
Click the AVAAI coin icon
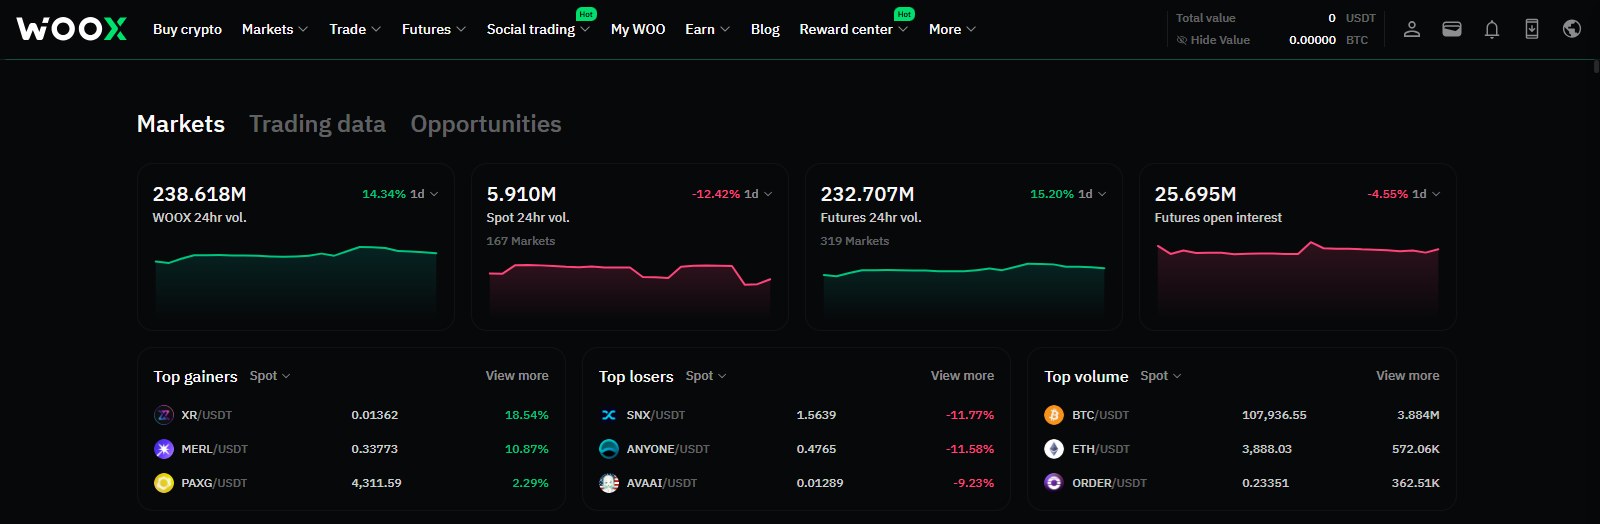coord(609,483)
